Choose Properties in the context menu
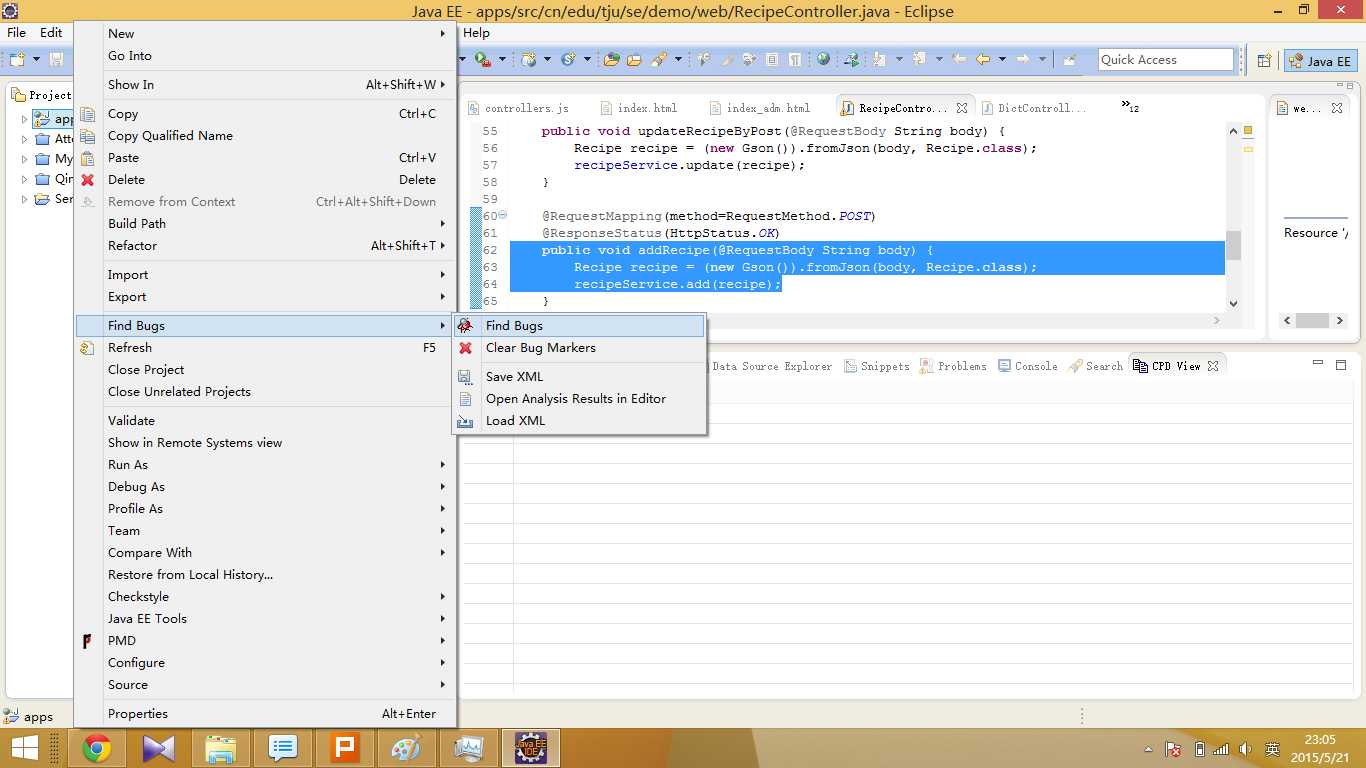Screen dimensions: 1366x768 click(266, 714)
